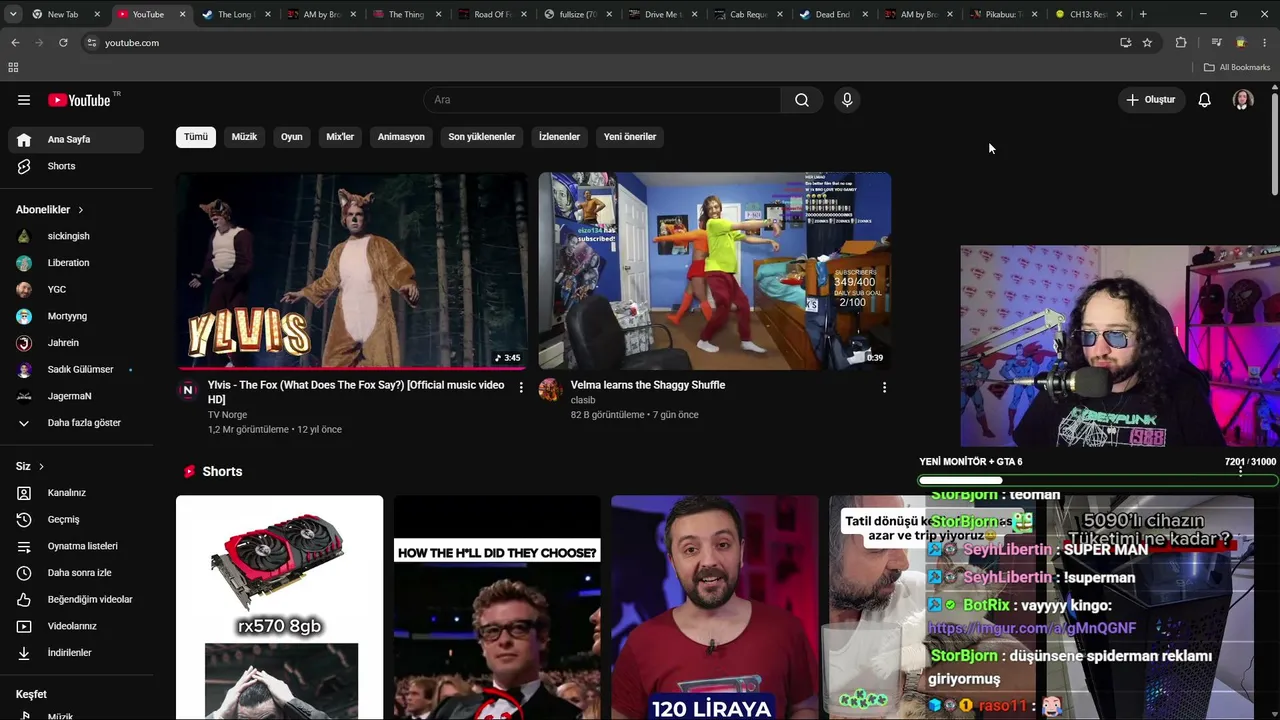Play the Velma Shaggy Shuffle thumbnail
The width and height of the screenshot is (1280, 720).
coord(715,271)
